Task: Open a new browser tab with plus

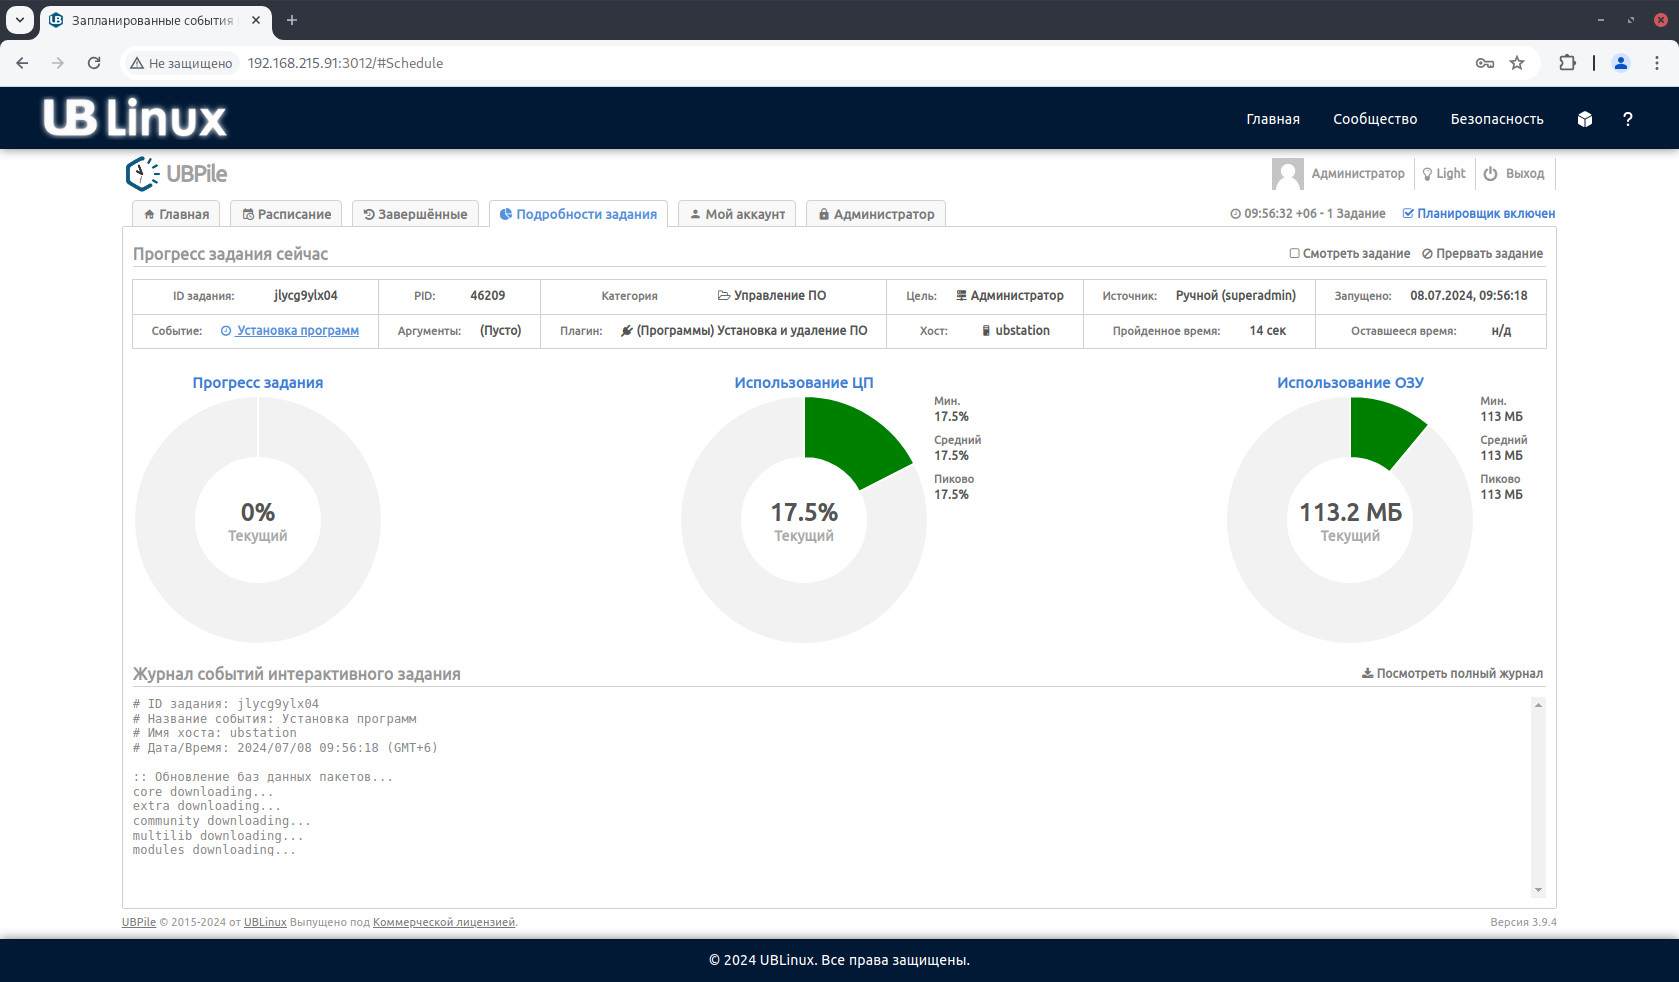Action: [292, 20]
